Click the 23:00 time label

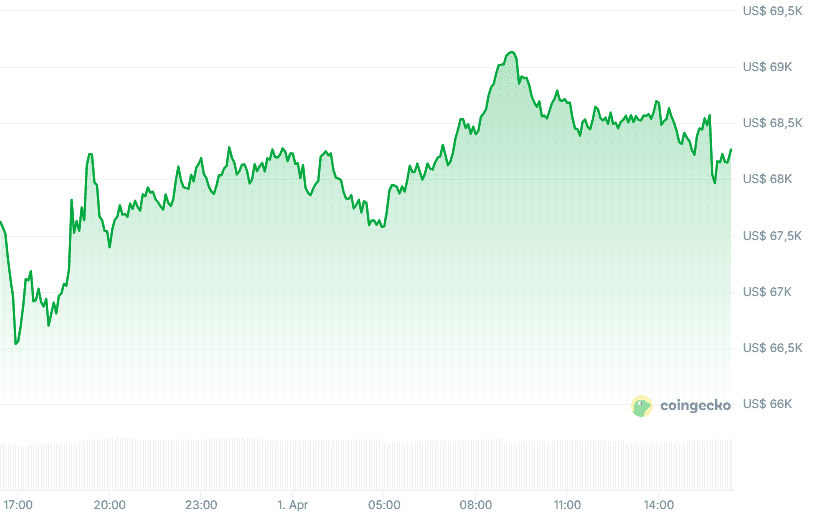[x=201, y=504]
